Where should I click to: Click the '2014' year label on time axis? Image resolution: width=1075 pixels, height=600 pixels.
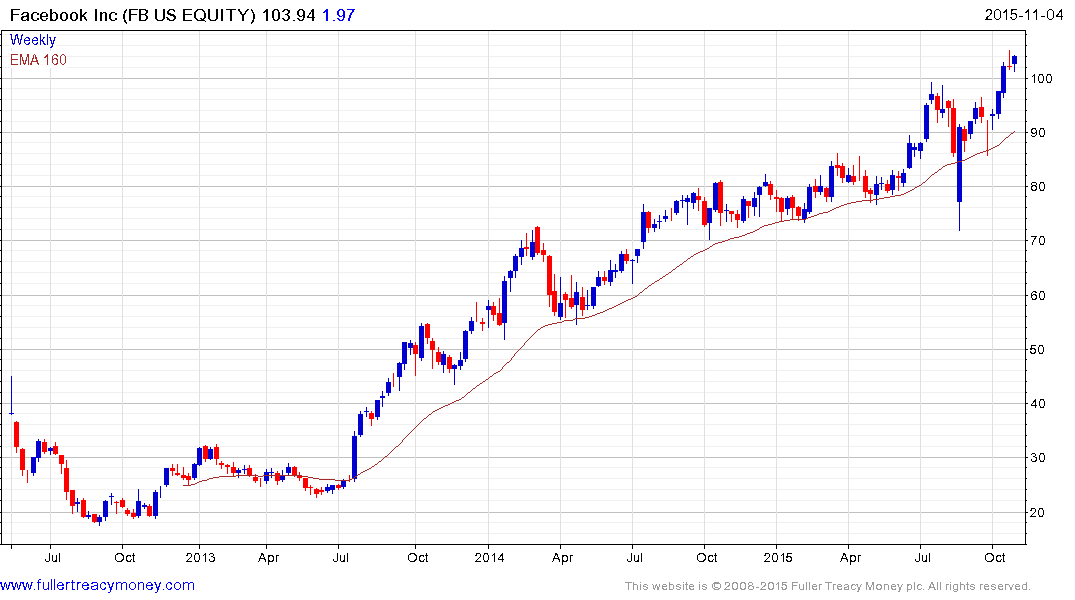point(489,557)
